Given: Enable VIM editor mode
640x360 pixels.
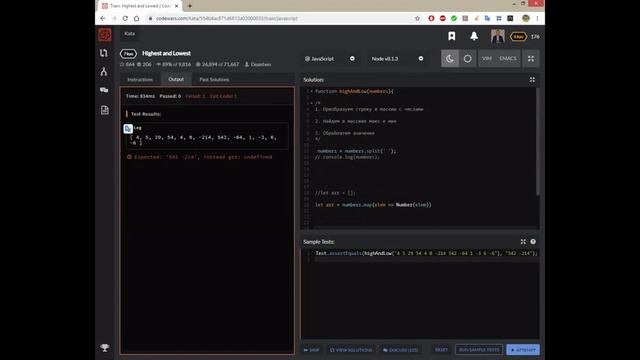Looking at the screenshot, I should (487, 58).
